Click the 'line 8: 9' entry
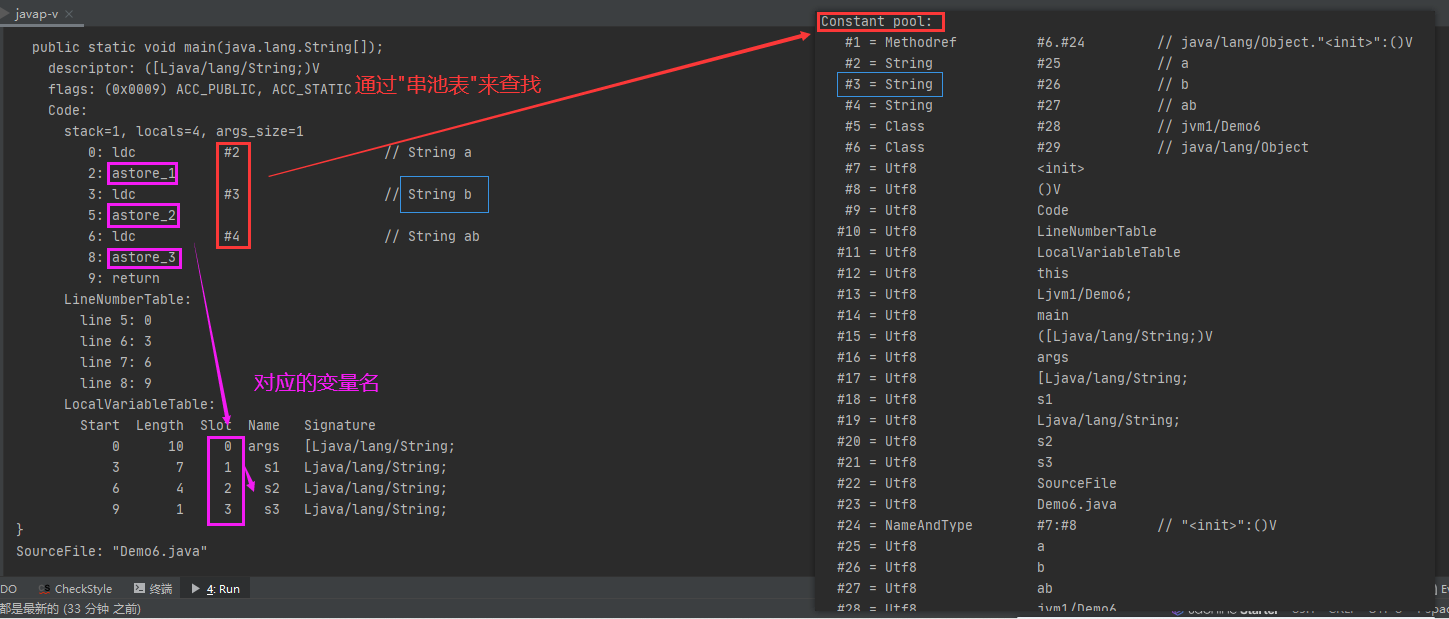The image size is (1449, 619). pyautogui.click(x=116, y=383)
